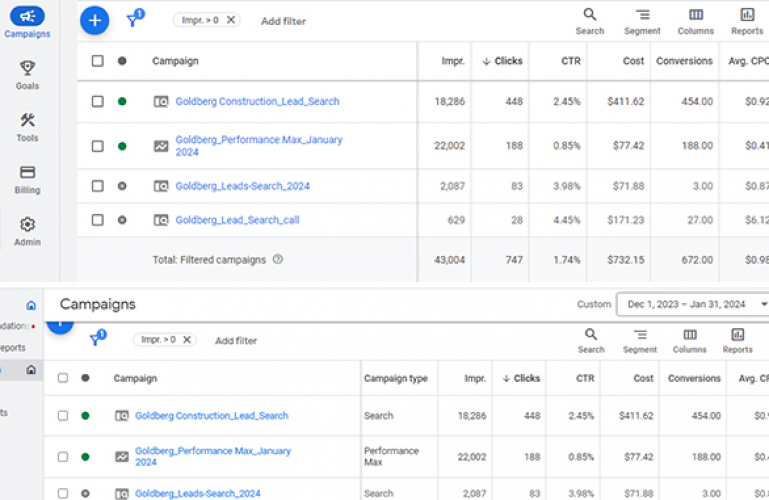Select Goldberg_Leads-Search_2024 checkbox in the four-campaign table
Image resolution: width=769 pixels, height=500 pixels.
[x=97, y=186]
